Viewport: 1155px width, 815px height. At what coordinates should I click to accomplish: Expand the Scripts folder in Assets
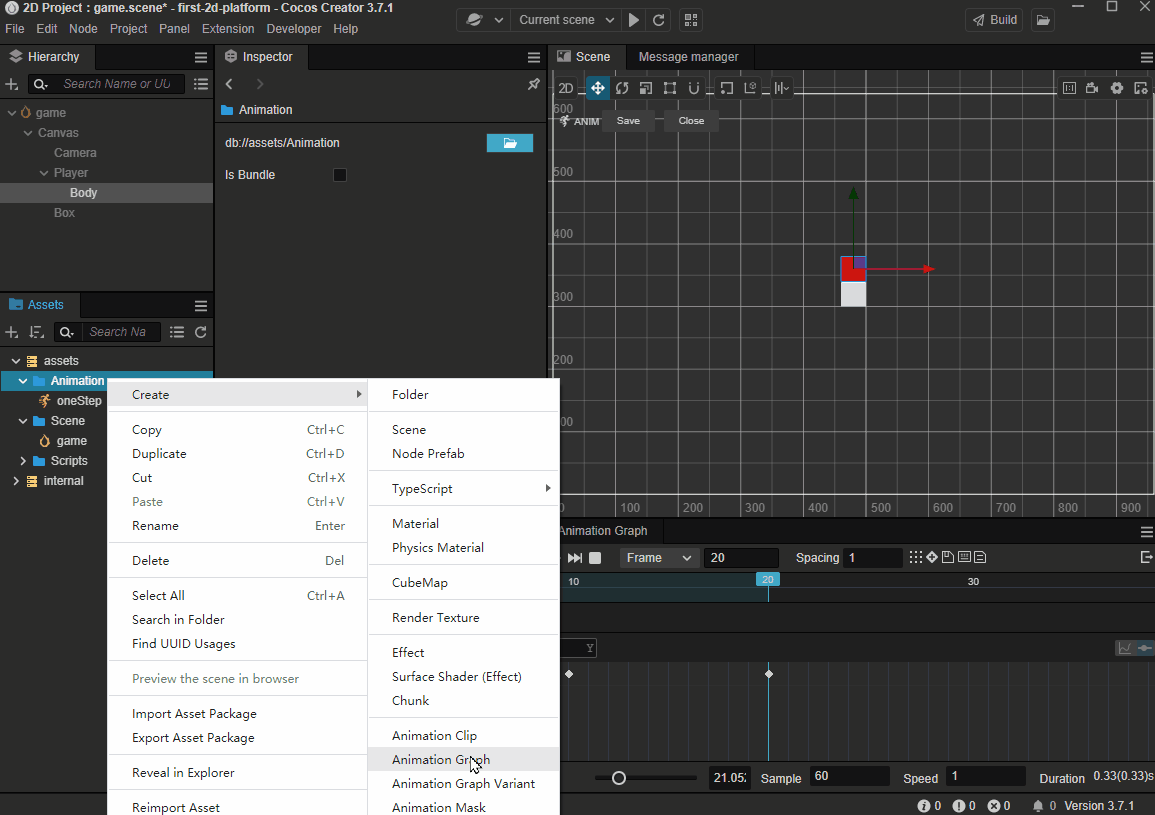[23, 461]
